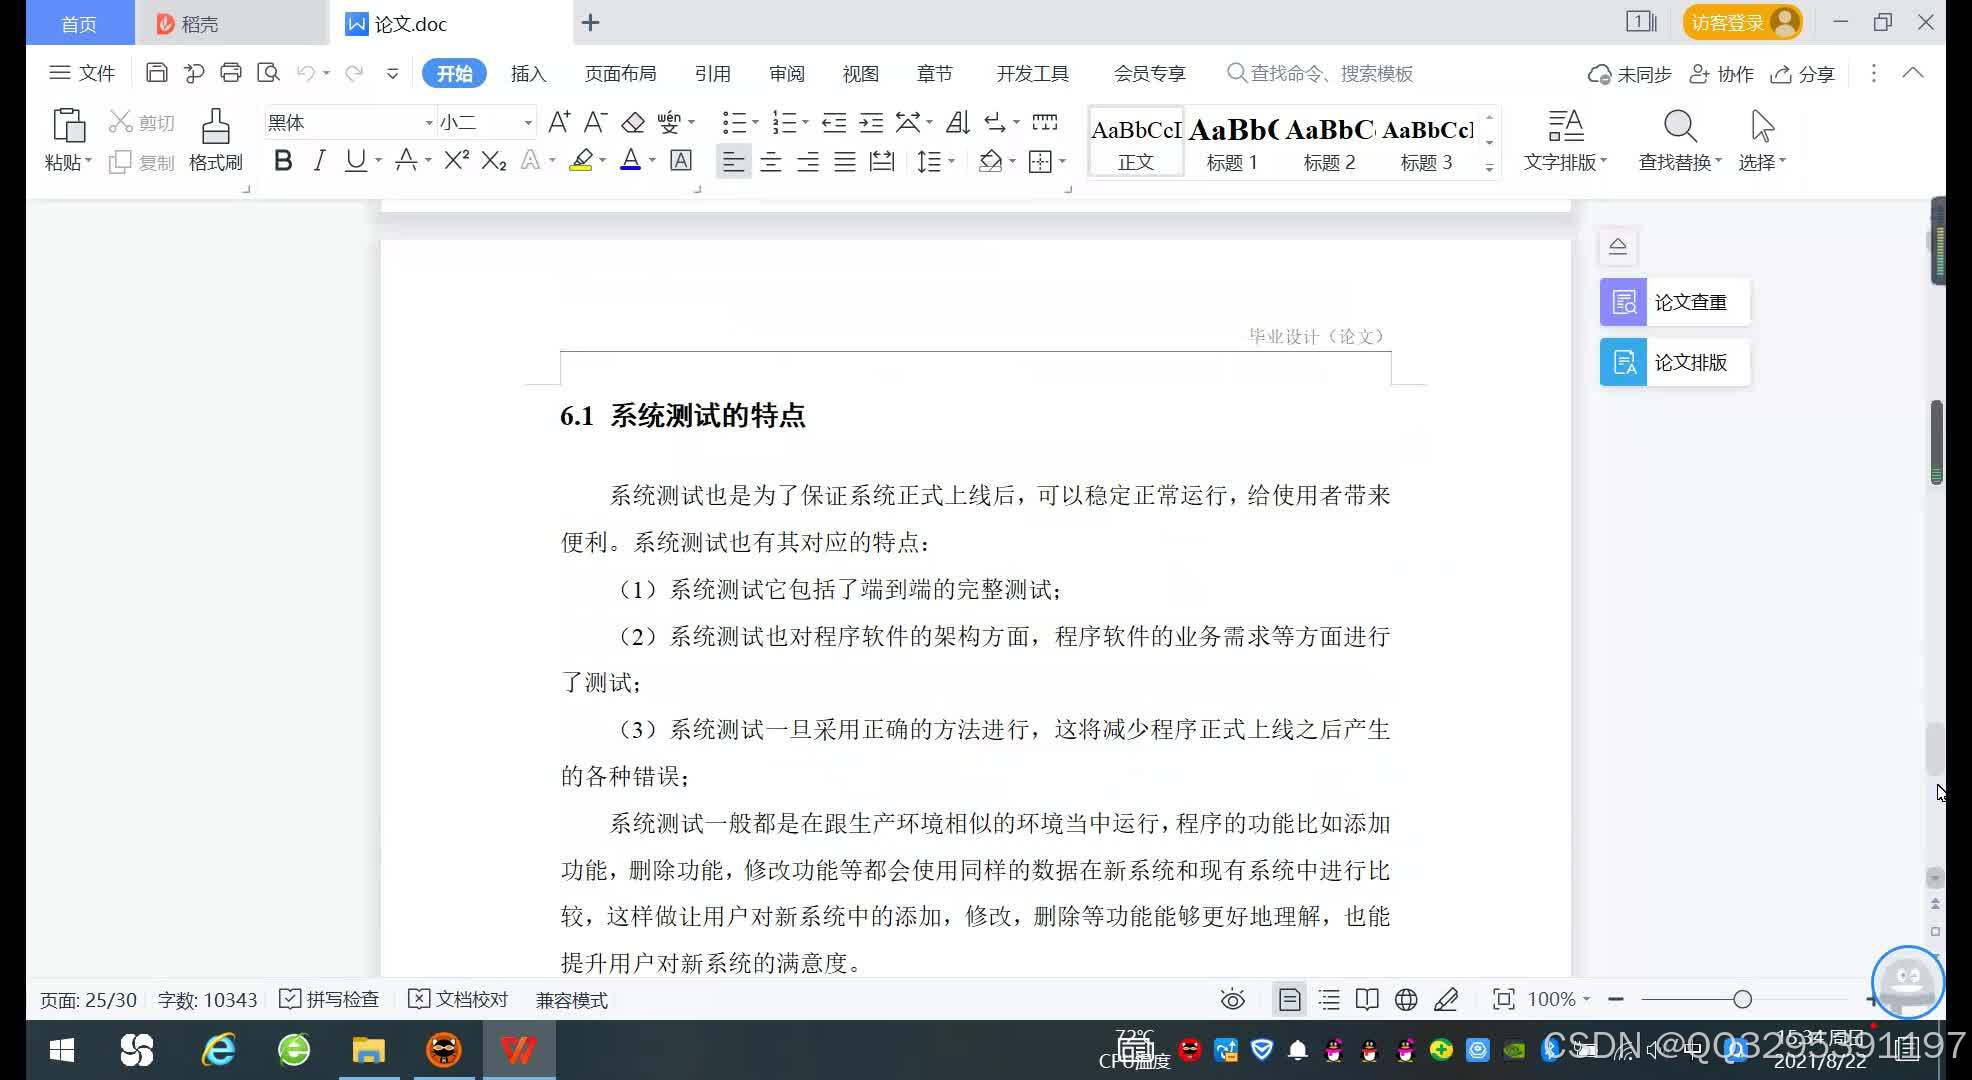The height and width of the screenshot is (1080, 1972).
Task: Apply the 正文 body text style
Action: [x=1135, y=141]
